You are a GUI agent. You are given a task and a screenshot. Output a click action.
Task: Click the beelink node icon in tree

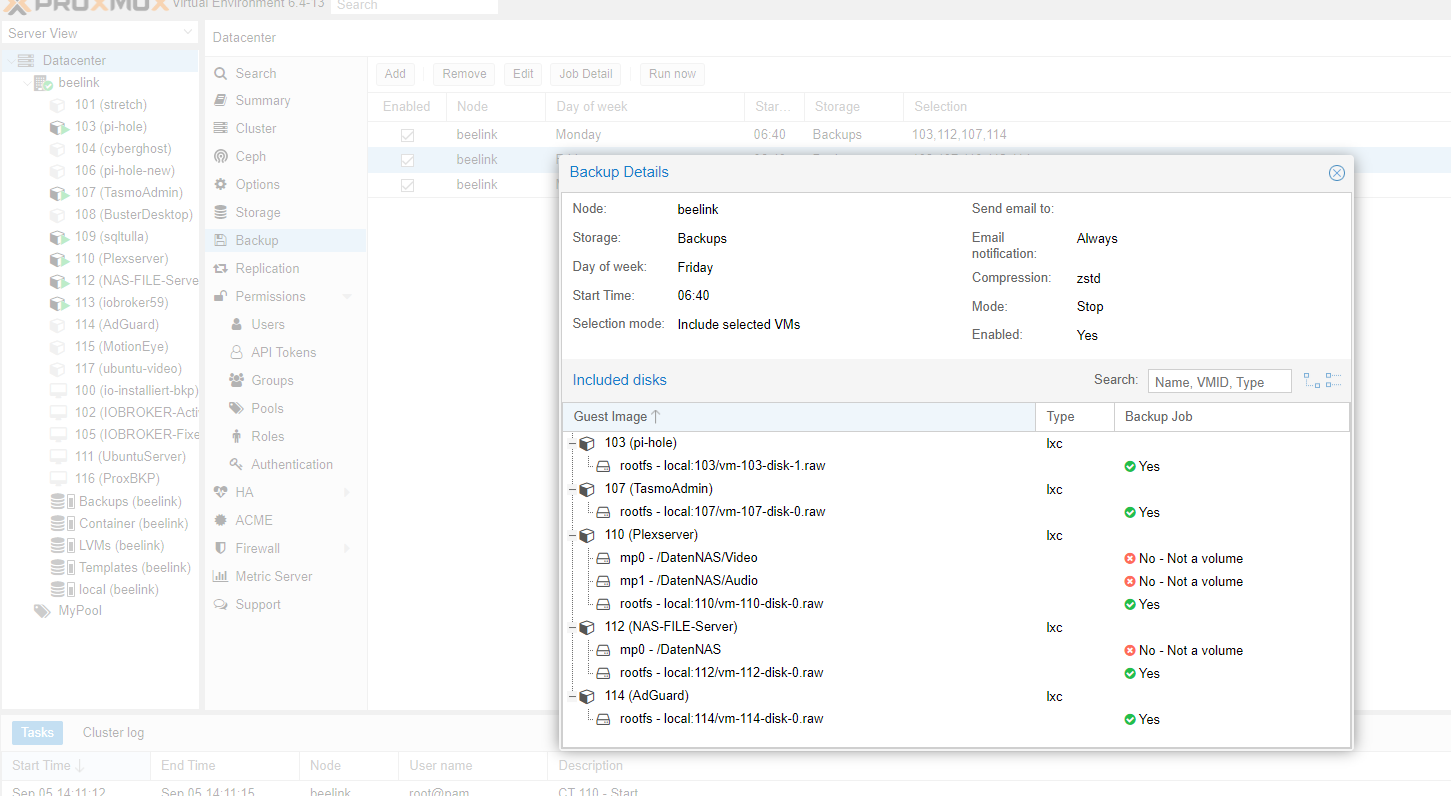[43, 83]
